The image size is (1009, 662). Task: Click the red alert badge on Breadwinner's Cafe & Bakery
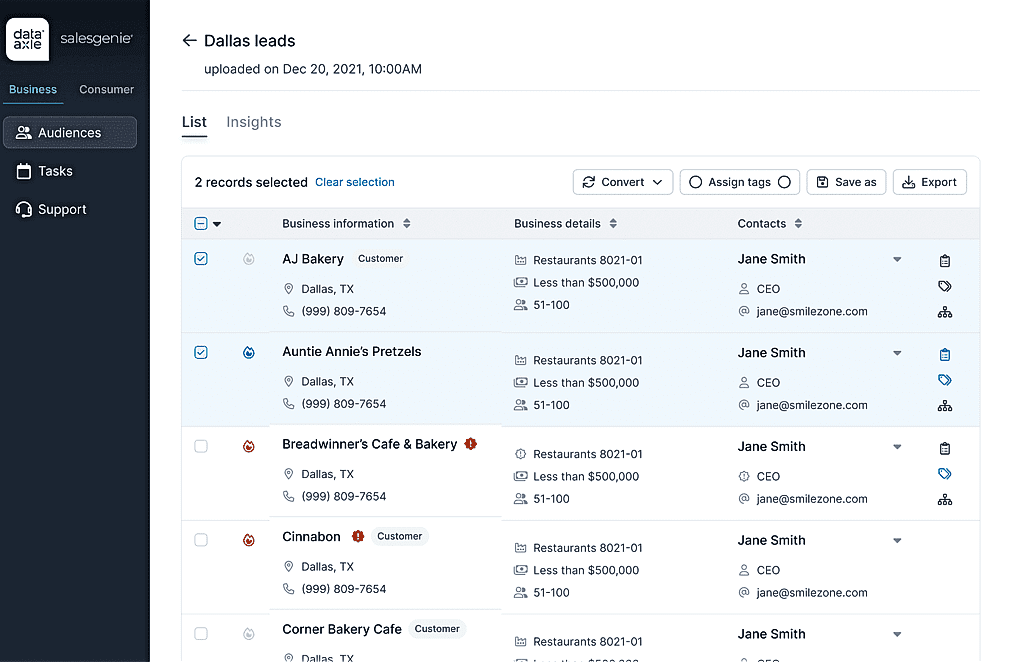click(470, 443)
